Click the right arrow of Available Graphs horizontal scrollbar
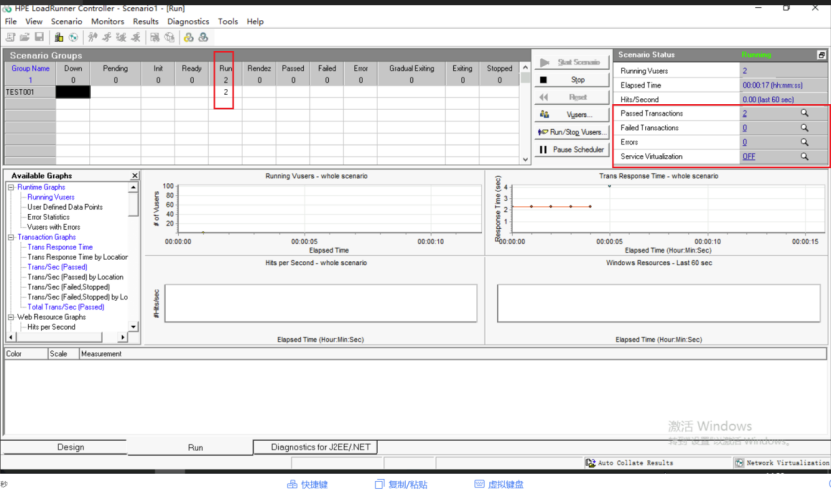The width and height of the screenshot is (831, 495). (123, 337)
